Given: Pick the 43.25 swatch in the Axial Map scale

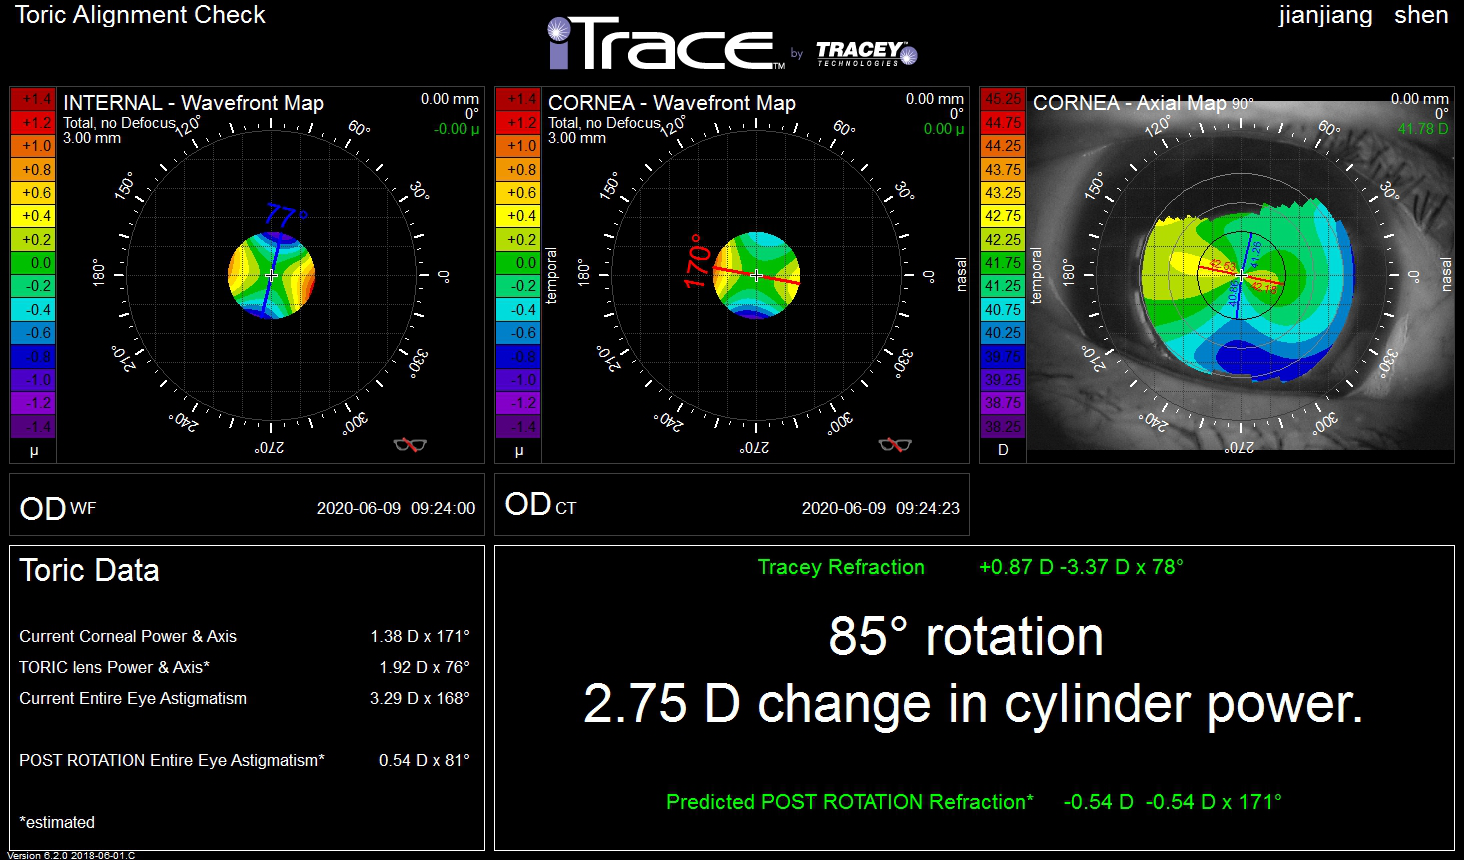Looking at the screenshot, I should [x=1003, y=192].
